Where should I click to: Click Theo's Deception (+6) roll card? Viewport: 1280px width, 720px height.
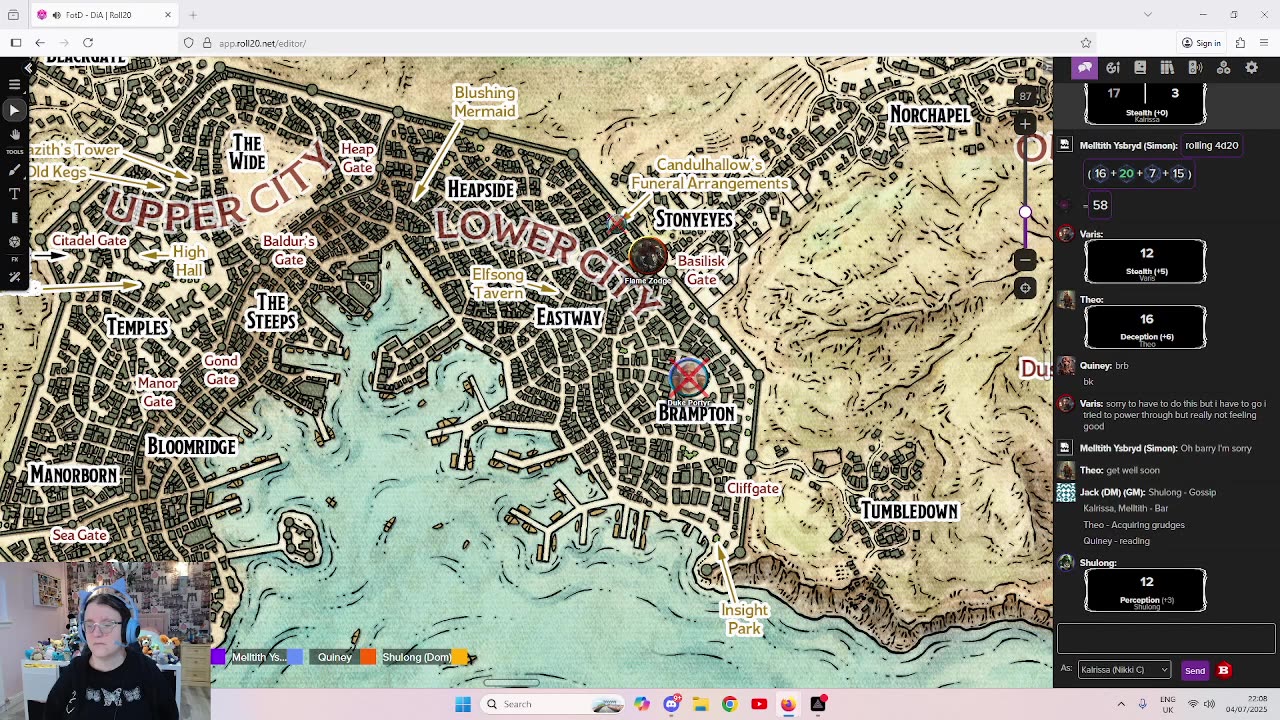point(1145,327)
